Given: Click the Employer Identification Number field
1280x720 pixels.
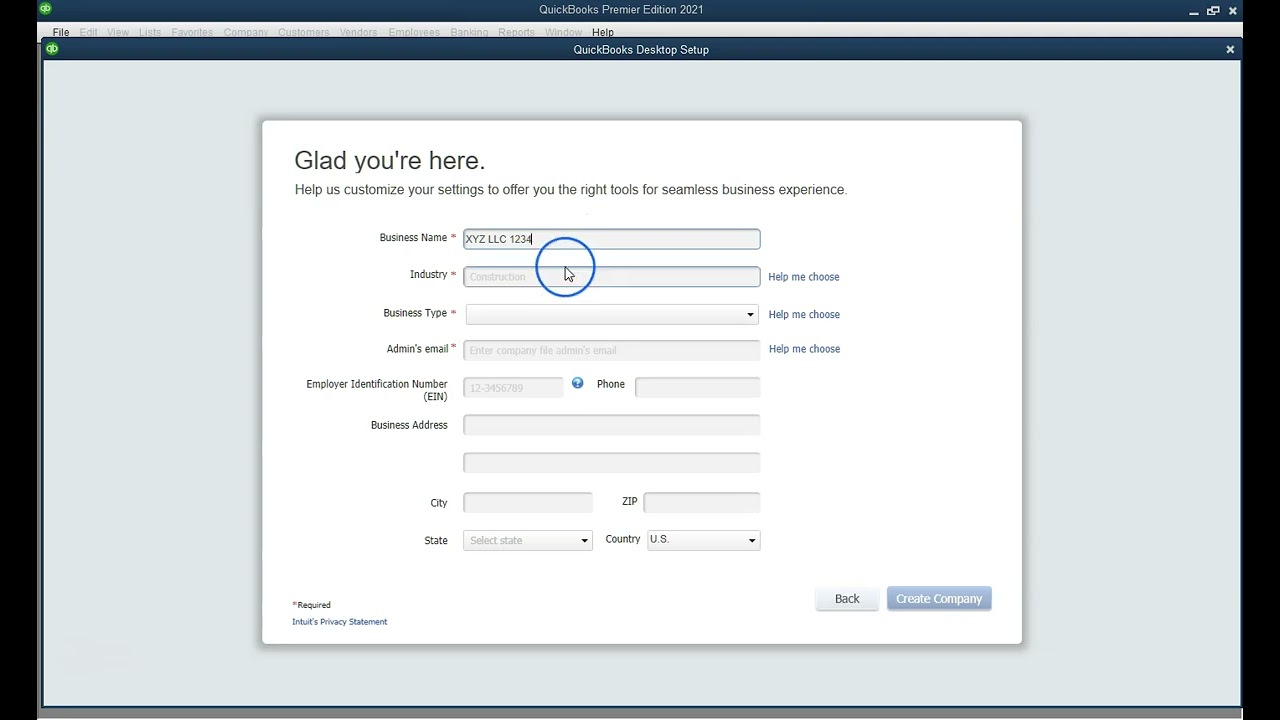Looking at the screenshot, I should click(x=513, y=387).
